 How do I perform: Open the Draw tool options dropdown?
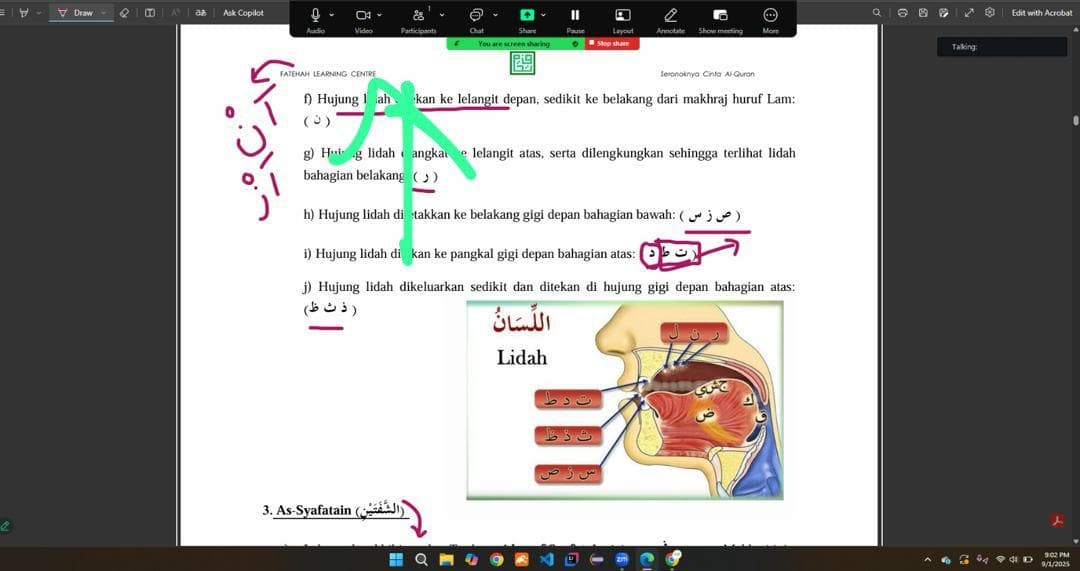click(104, 12)
